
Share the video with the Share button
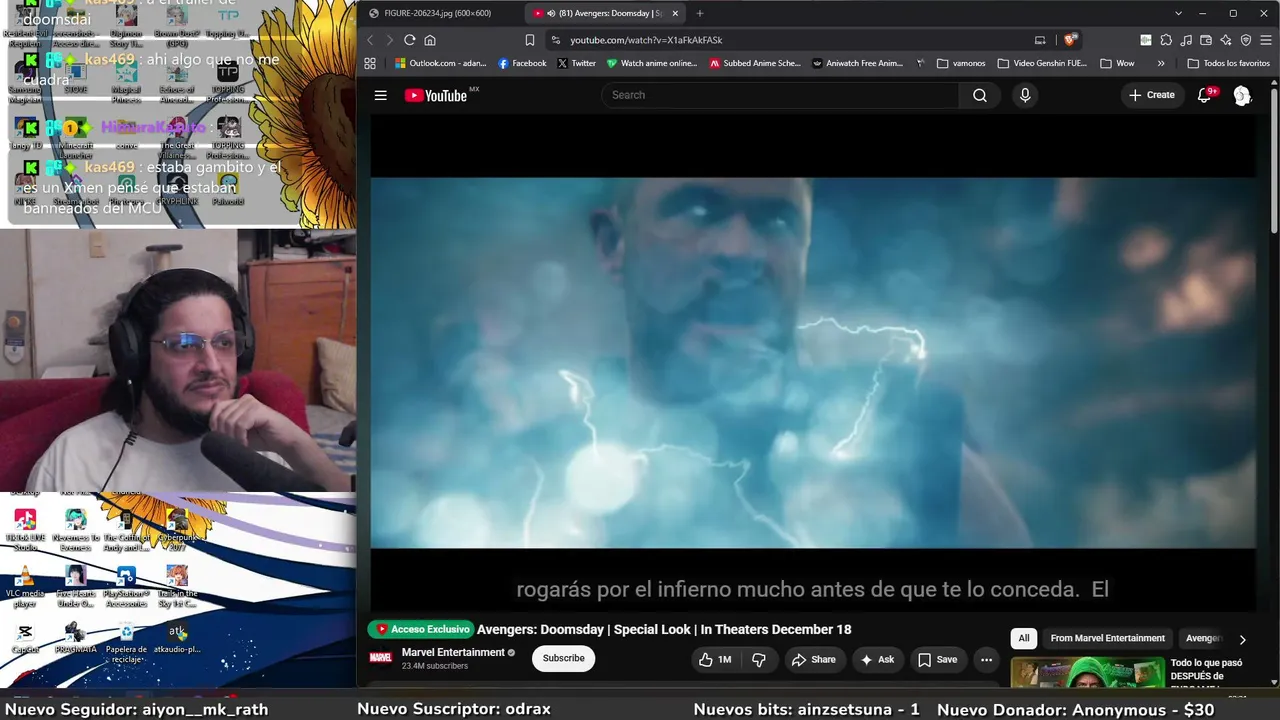[813, 659]
